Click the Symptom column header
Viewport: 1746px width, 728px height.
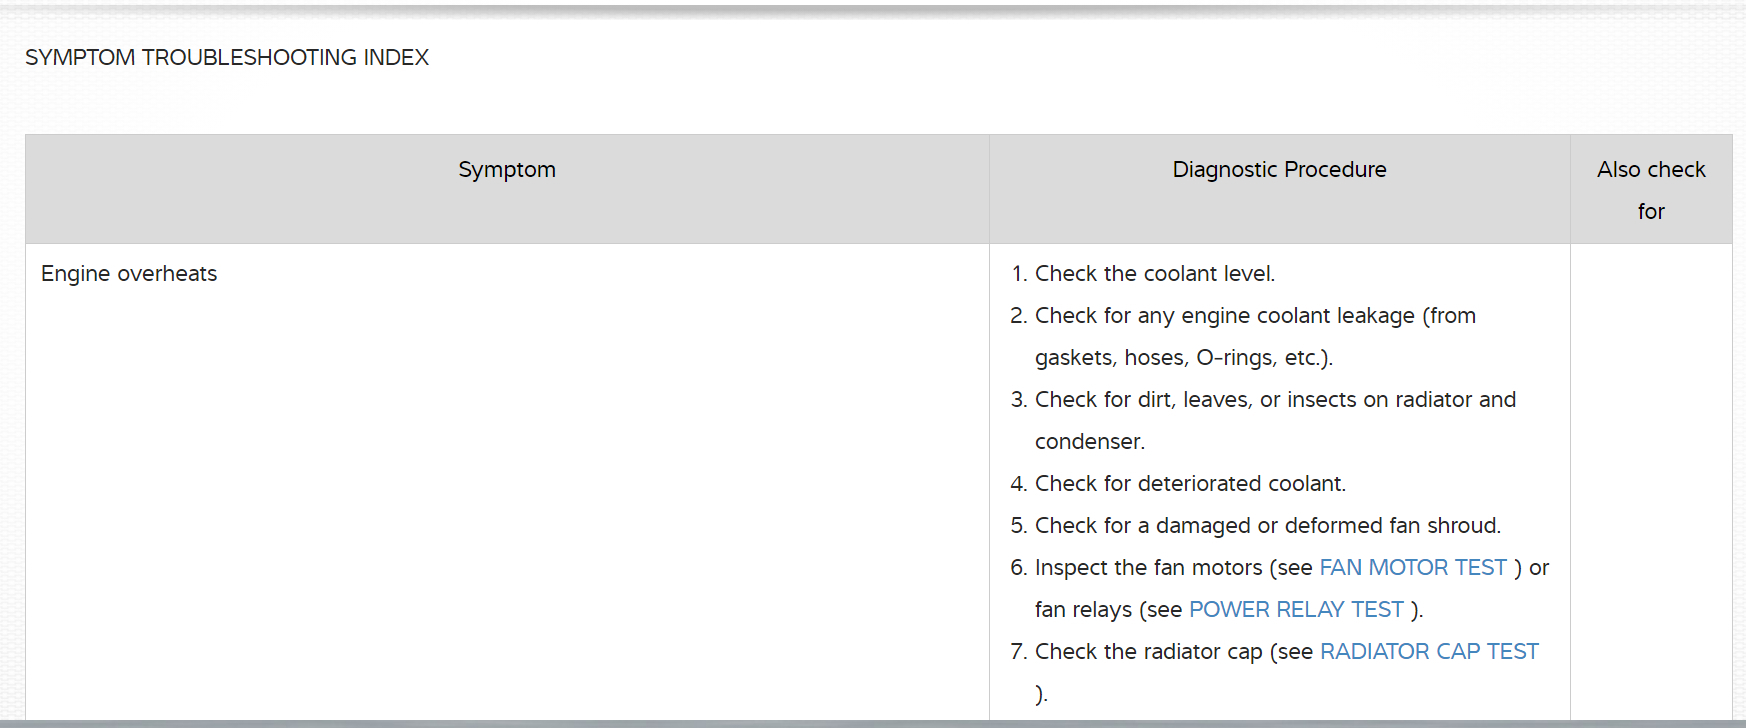click(507, 170)
